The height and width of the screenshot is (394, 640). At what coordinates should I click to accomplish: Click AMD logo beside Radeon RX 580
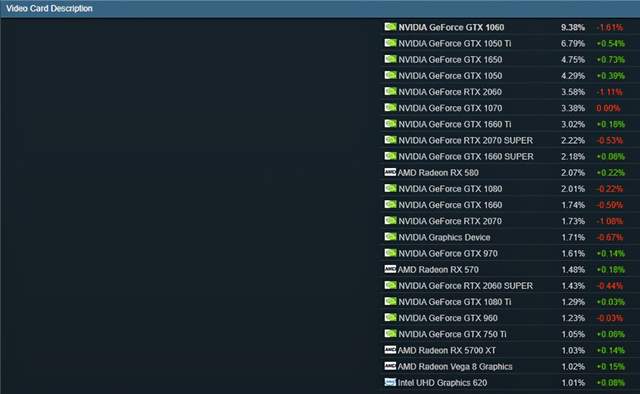tap(390, 172)
